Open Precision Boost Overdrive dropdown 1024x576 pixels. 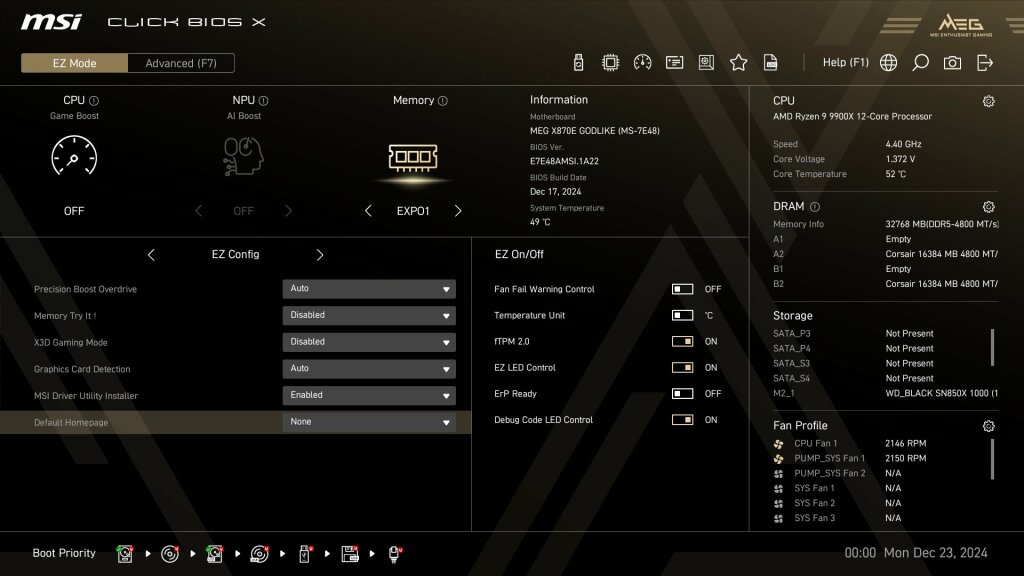(369, 289)
